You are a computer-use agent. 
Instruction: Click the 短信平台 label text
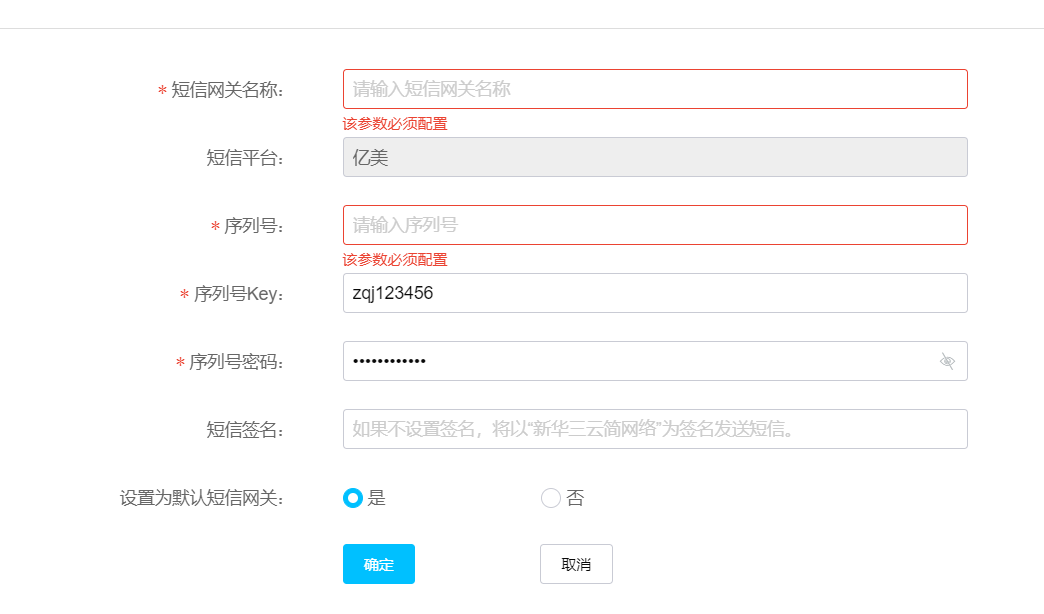coord(245,158)
